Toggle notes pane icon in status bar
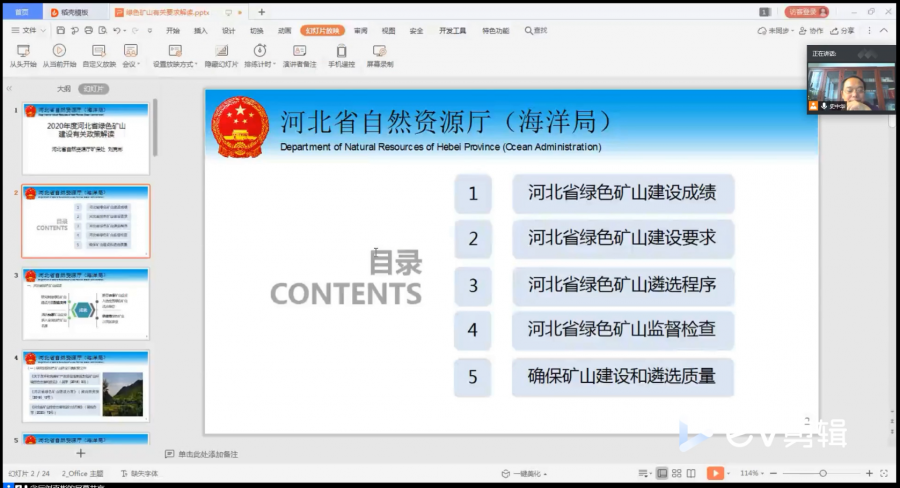900x488 pixels. [x=644, y=474]
